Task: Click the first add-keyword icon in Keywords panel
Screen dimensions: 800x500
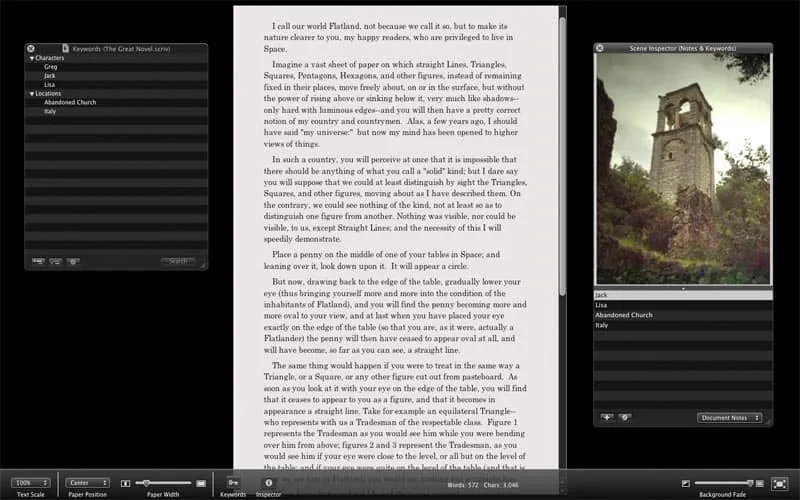Action: [38, 261]
